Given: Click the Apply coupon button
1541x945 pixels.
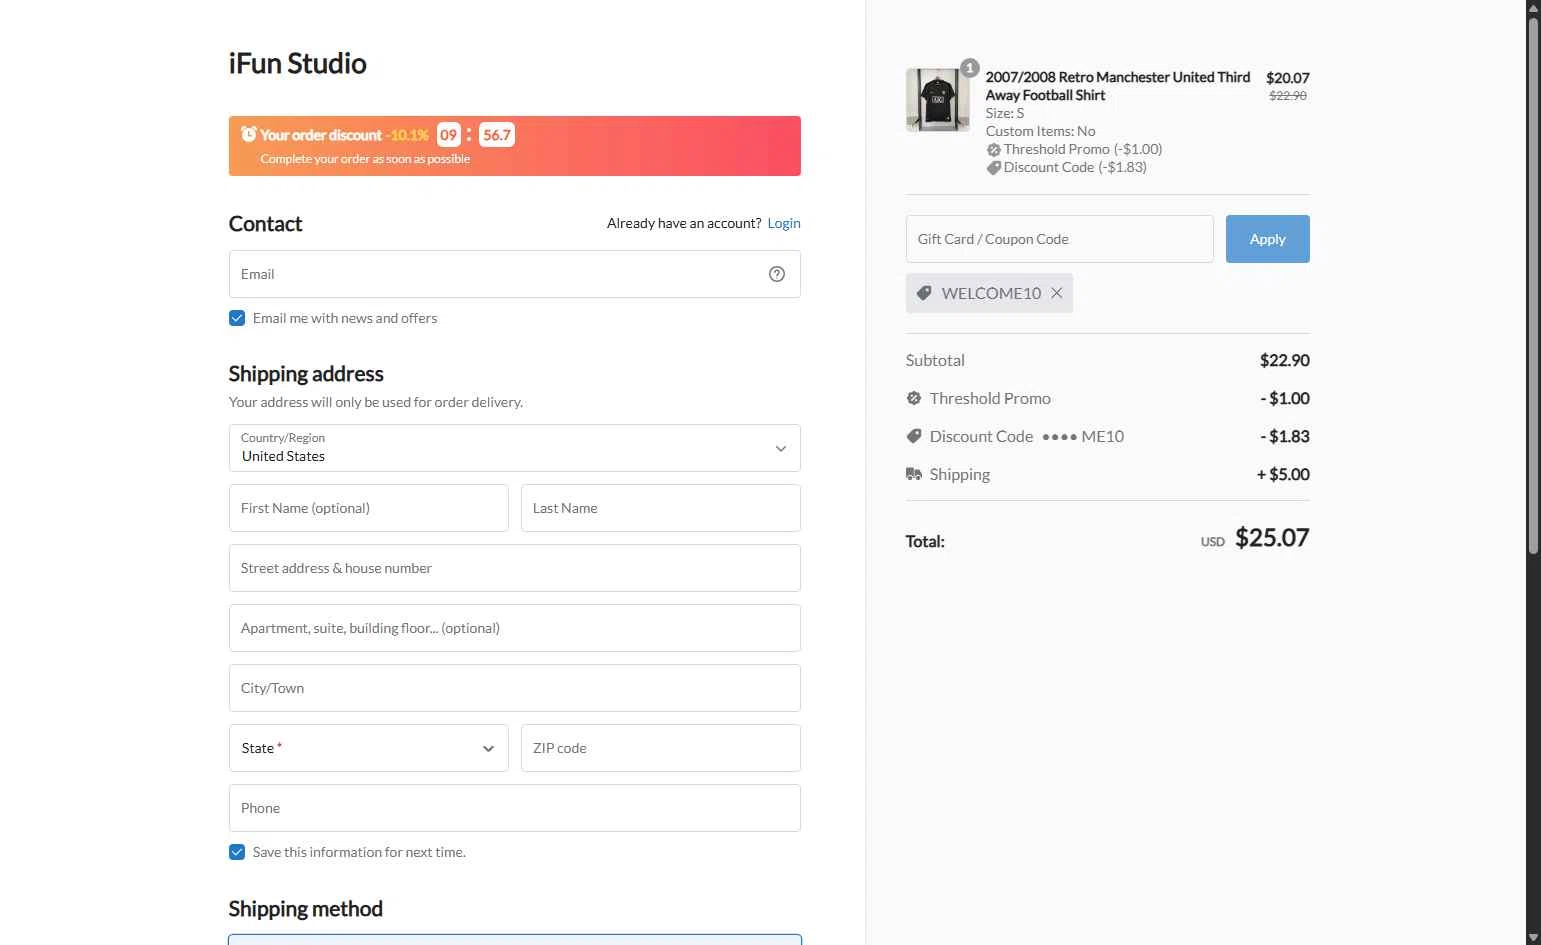Looking at the screenshot, I should [x=1267, y=239].
